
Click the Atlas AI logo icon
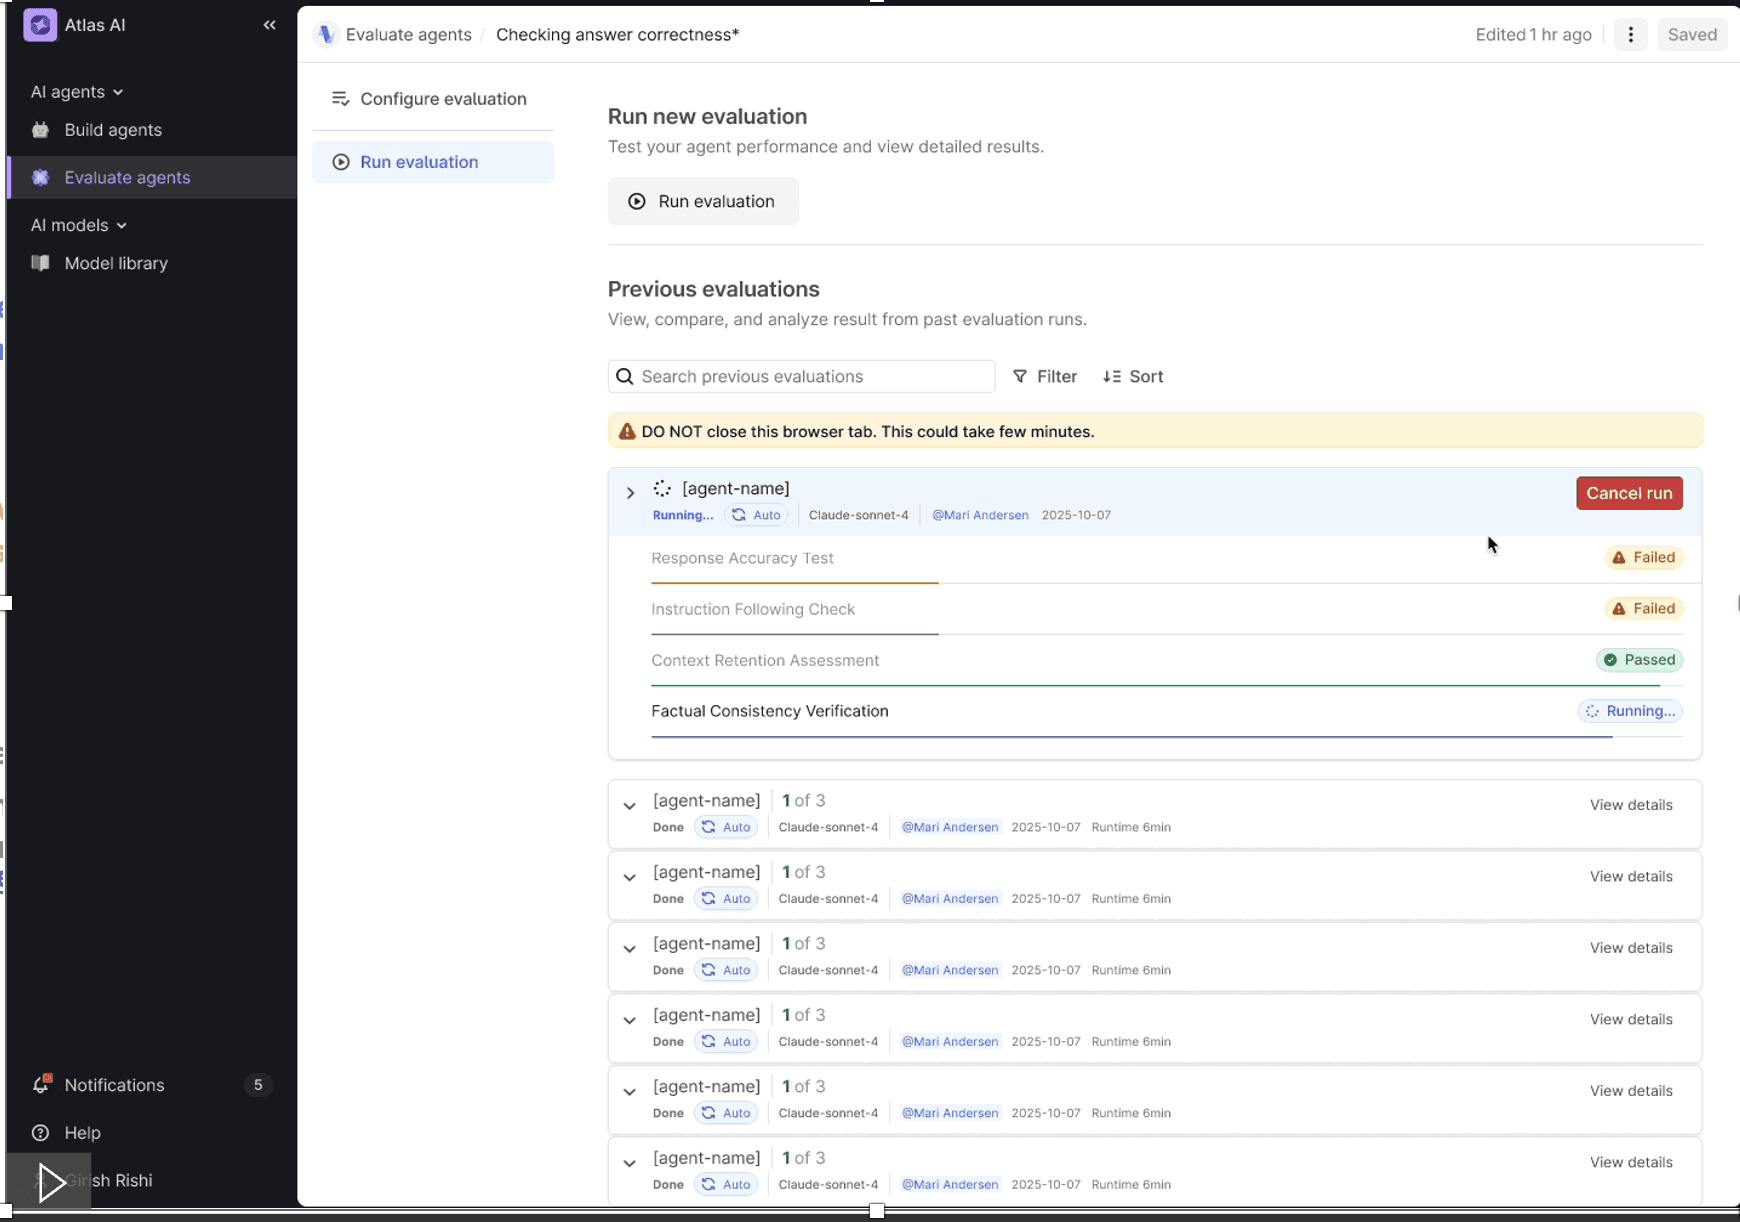40,25
